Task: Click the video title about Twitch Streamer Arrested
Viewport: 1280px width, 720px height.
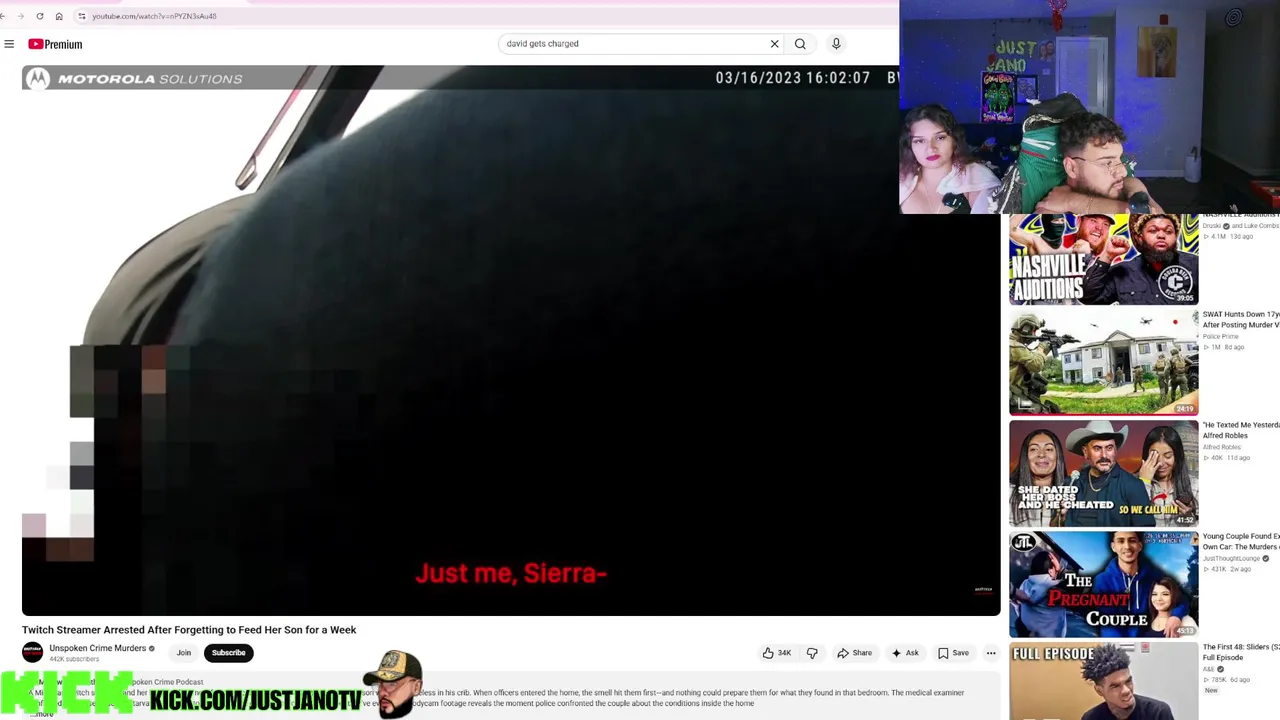Action: click(x=189, y=630)
